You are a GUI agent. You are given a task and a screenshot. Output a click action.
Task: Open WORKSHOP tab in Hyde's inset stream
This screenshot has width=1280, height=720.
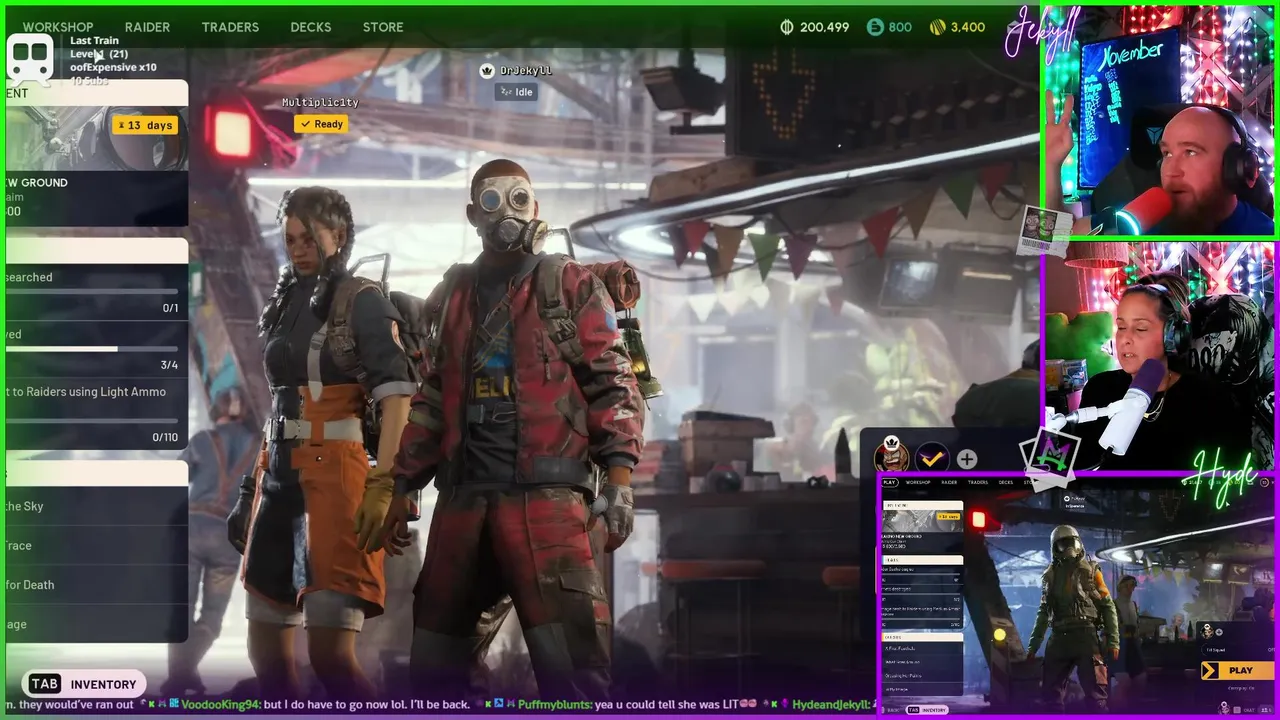[917, 482]
